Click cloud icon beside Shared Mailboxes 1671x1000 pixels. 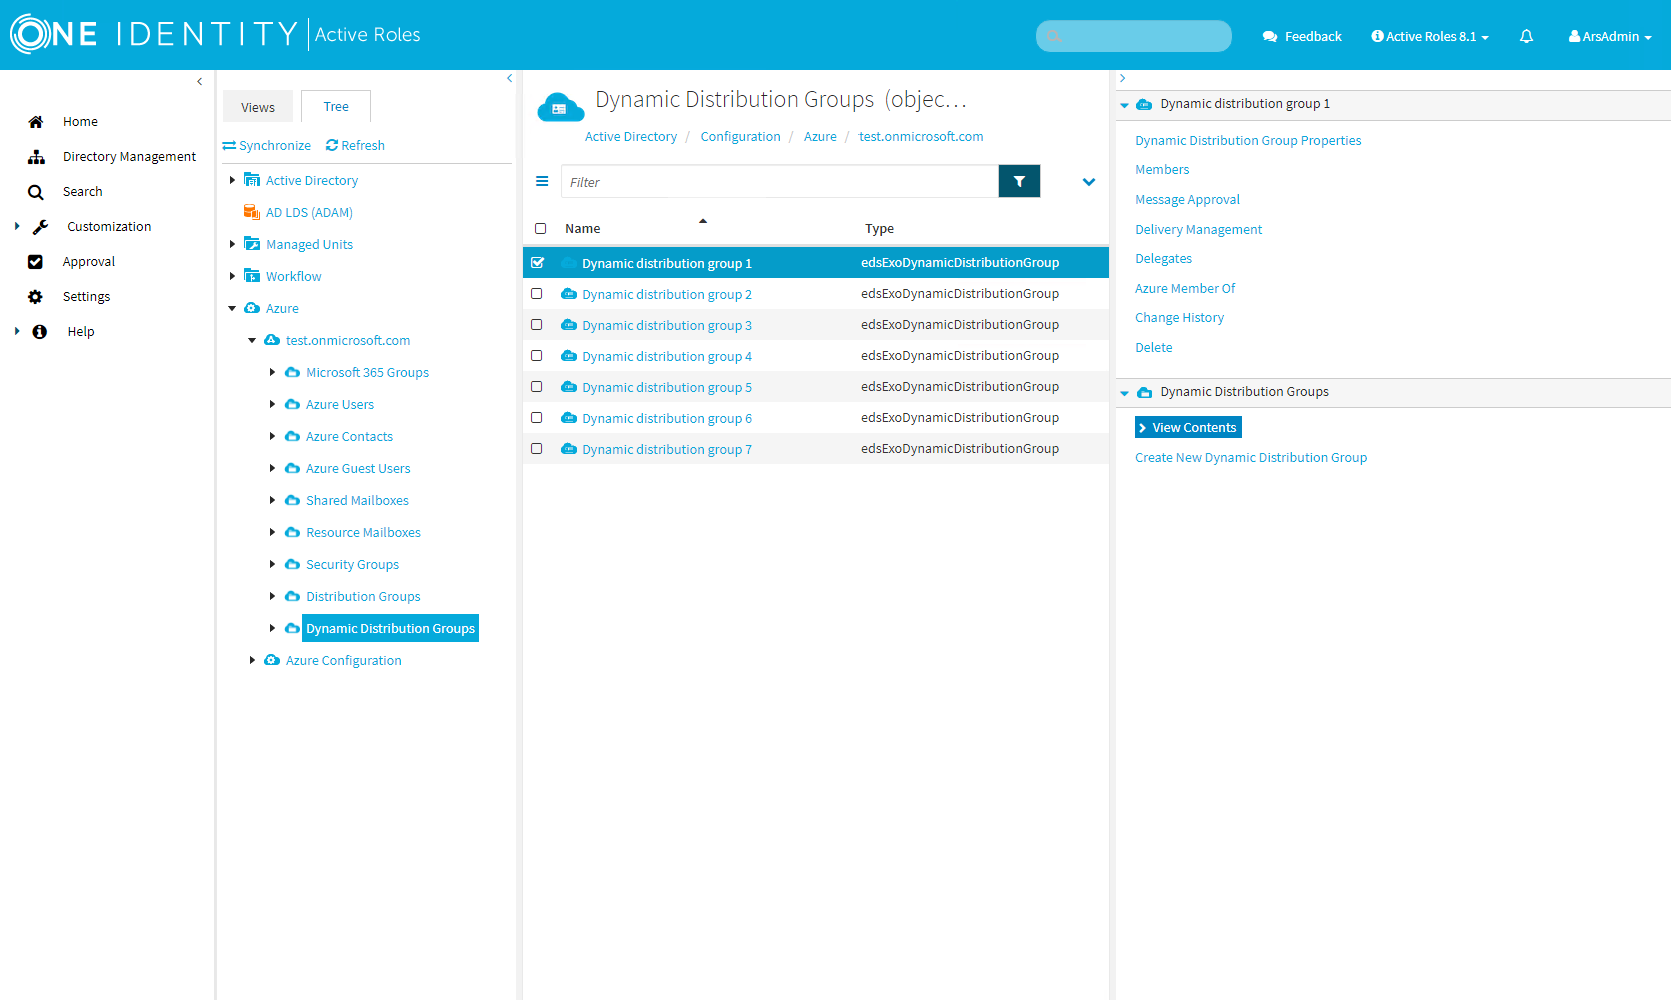click(292, 500)
